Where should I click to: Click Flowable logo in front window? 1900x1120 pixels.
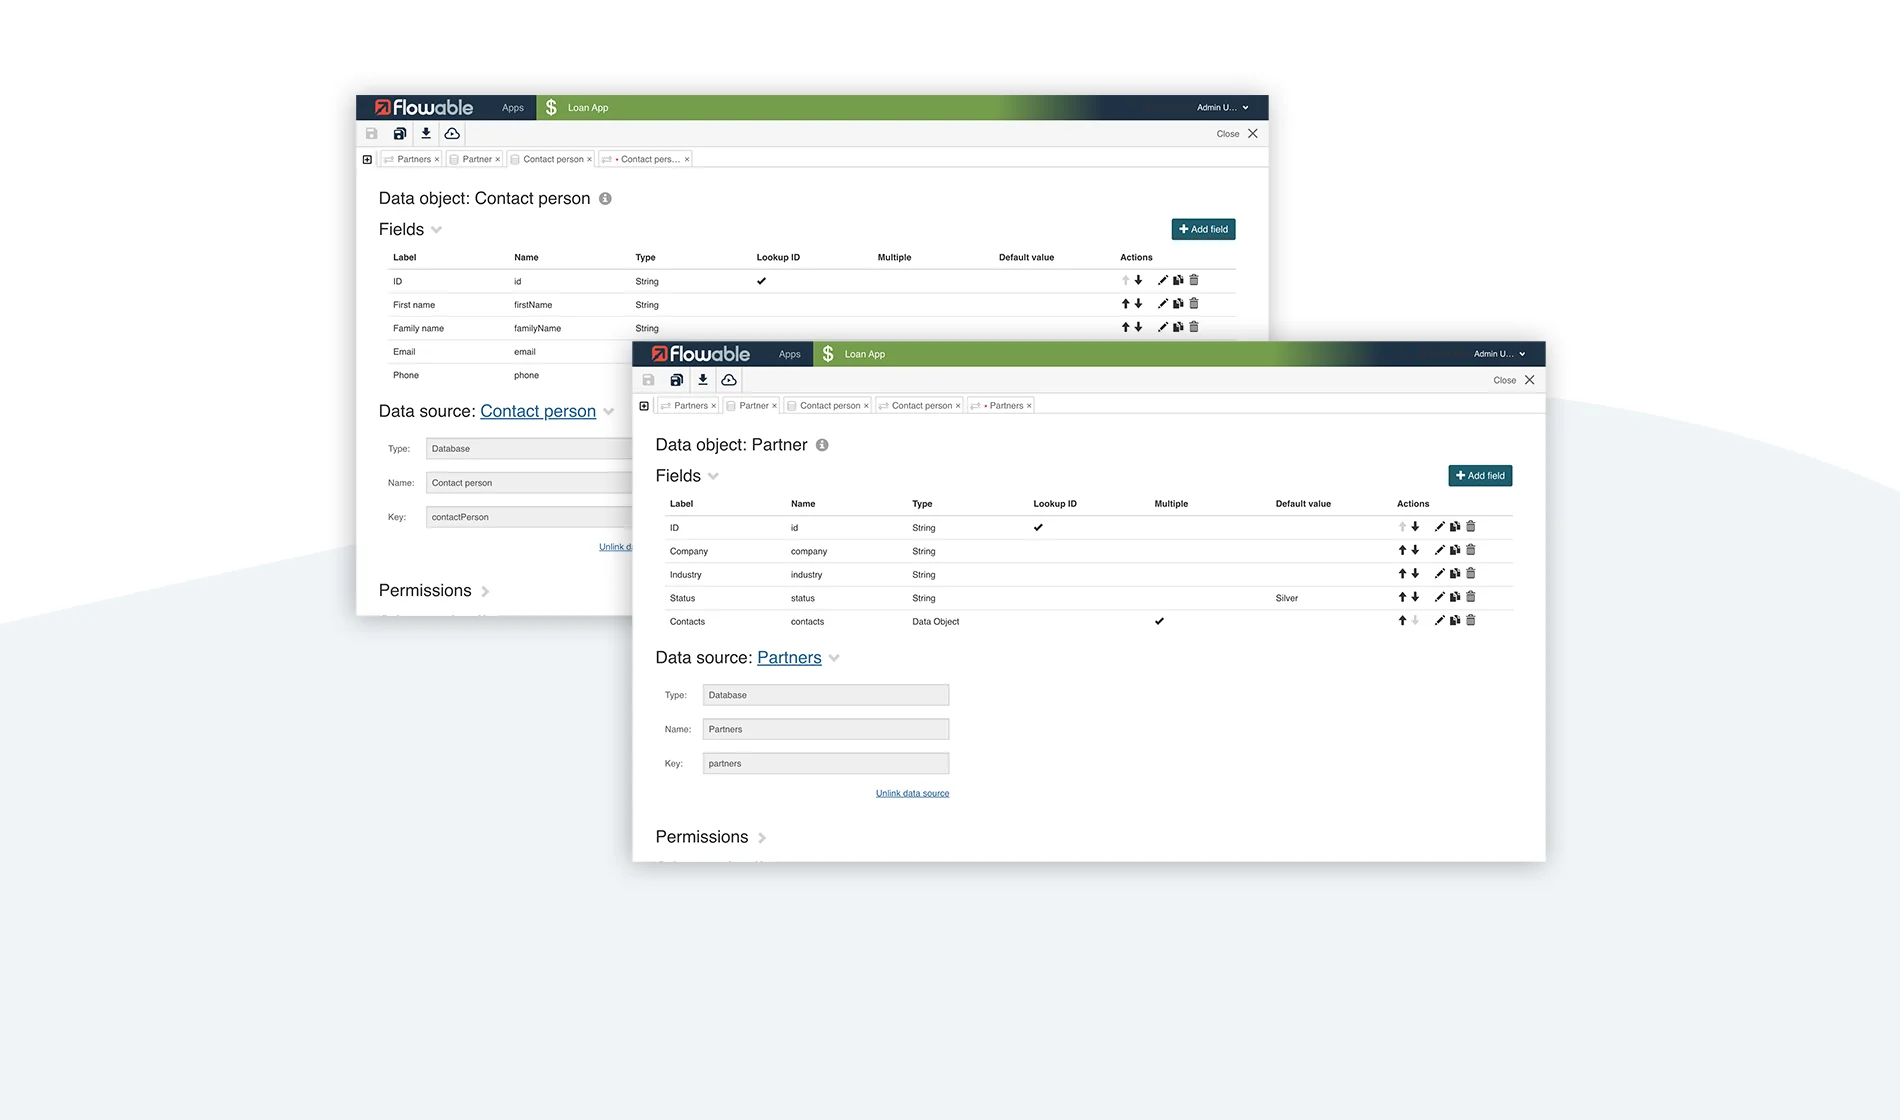coord(700,354)
